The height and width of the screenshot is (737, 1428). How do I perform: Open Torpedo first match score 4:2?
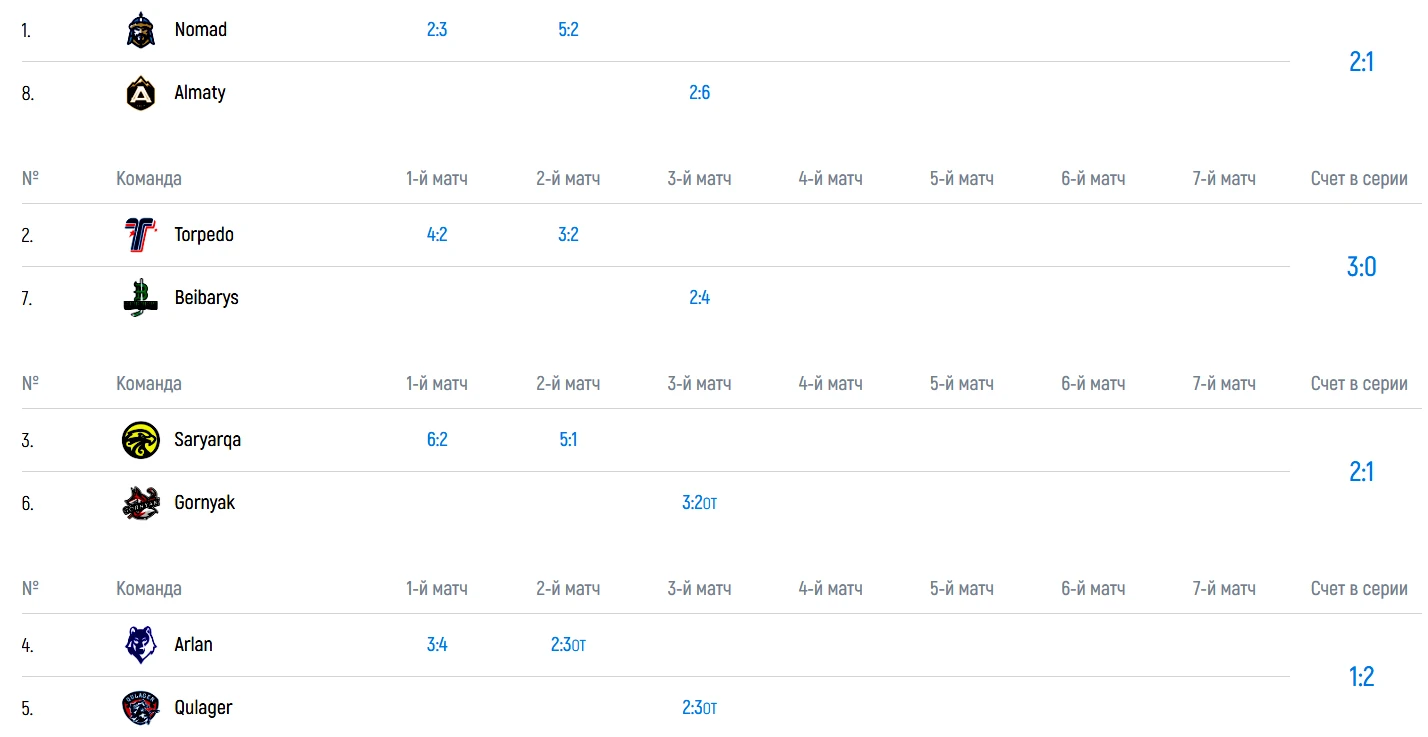(x=437, y=235)
